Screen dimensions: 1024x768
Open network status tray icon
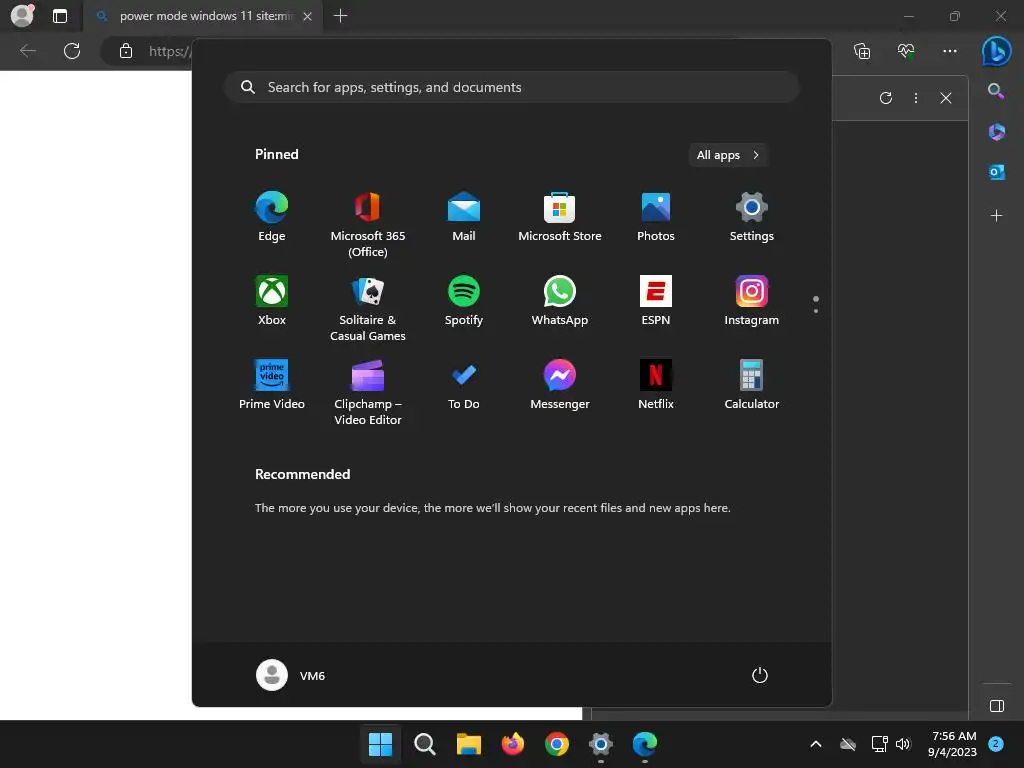879,744
